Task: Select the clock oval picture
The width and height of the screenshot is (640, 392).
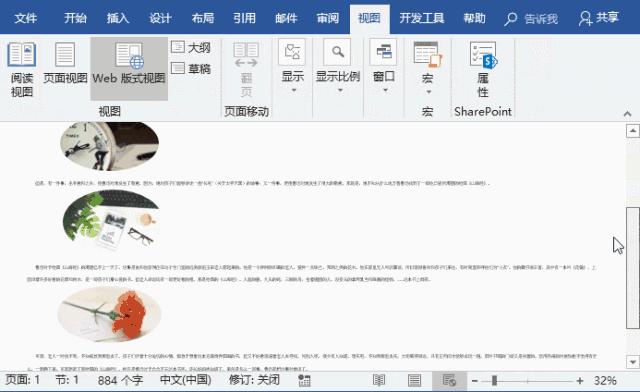Action: (x=109, y=146)
